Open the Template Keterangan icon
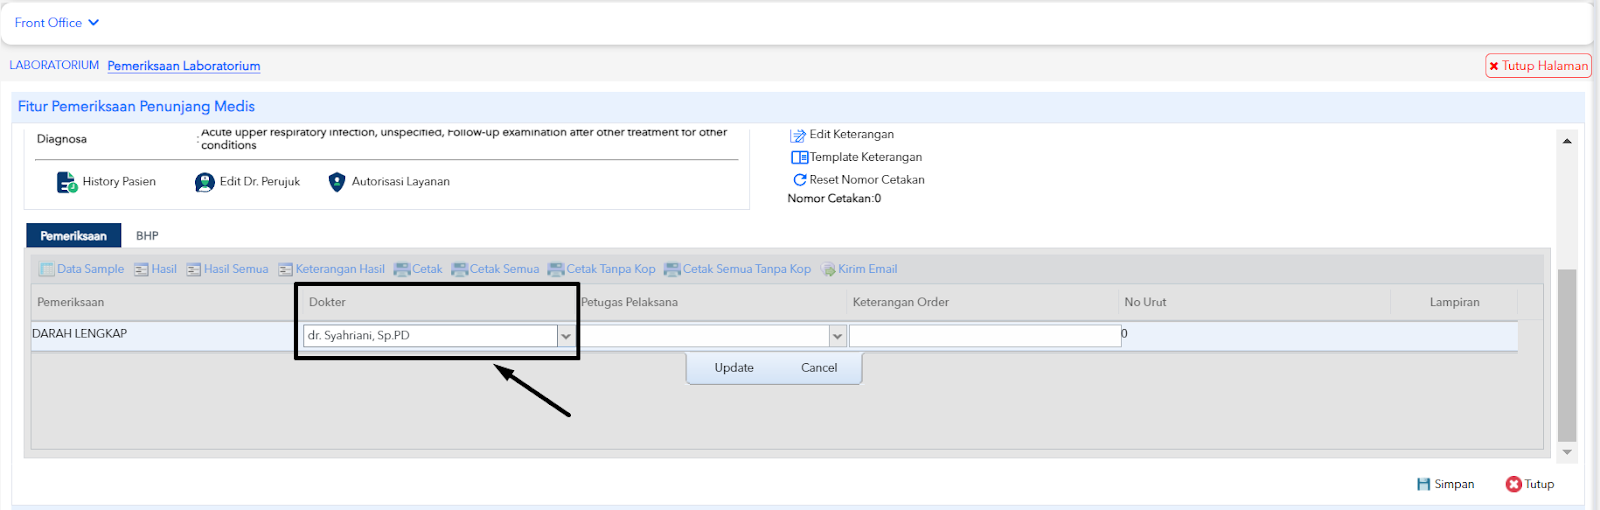The height and width of the screenshot is (510, 1600). point(799,157)
